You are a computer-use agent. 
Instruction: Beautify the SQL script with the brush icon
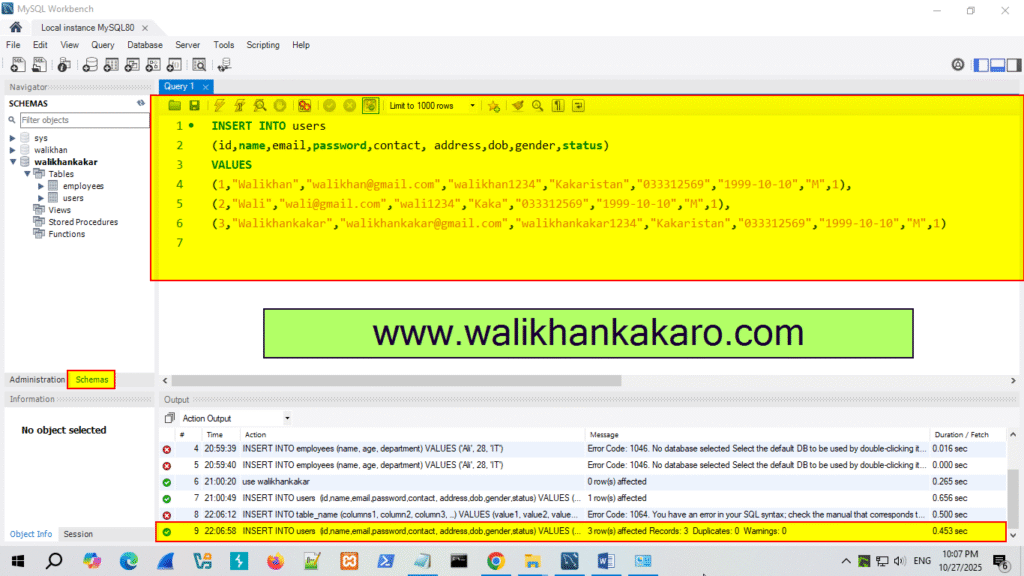tap(517, 105)
